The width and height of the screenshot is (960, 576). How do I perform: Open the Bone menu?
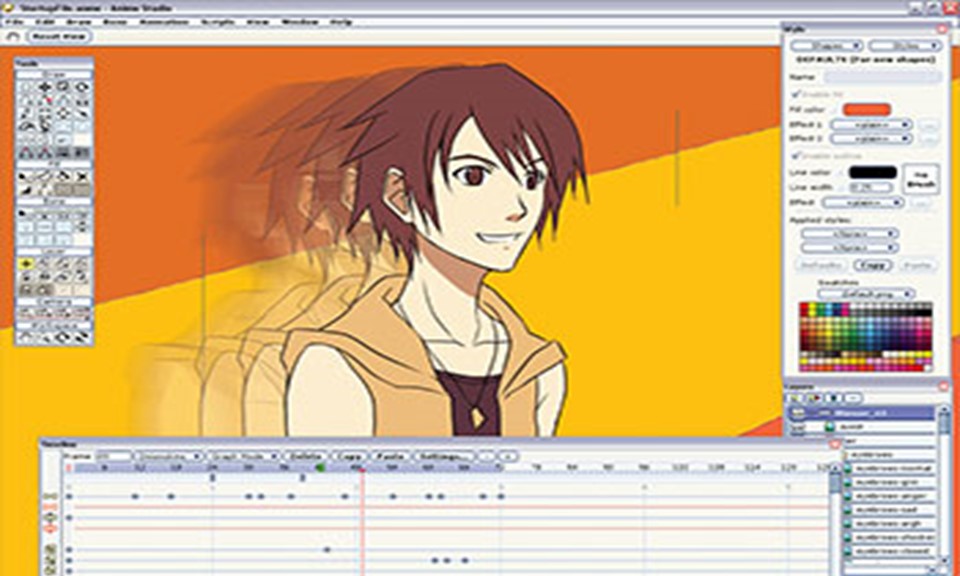click(114, 22)
